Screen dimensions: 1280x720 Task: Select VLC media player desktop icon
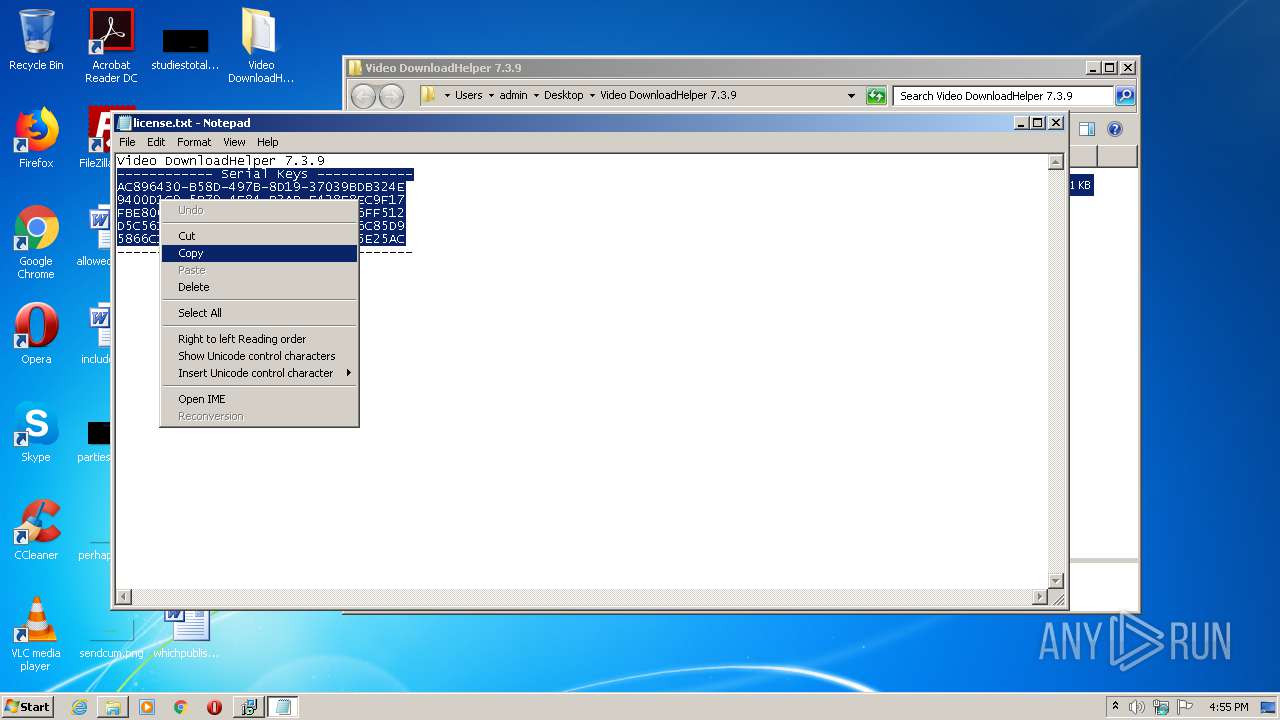(x=36, y=634)
